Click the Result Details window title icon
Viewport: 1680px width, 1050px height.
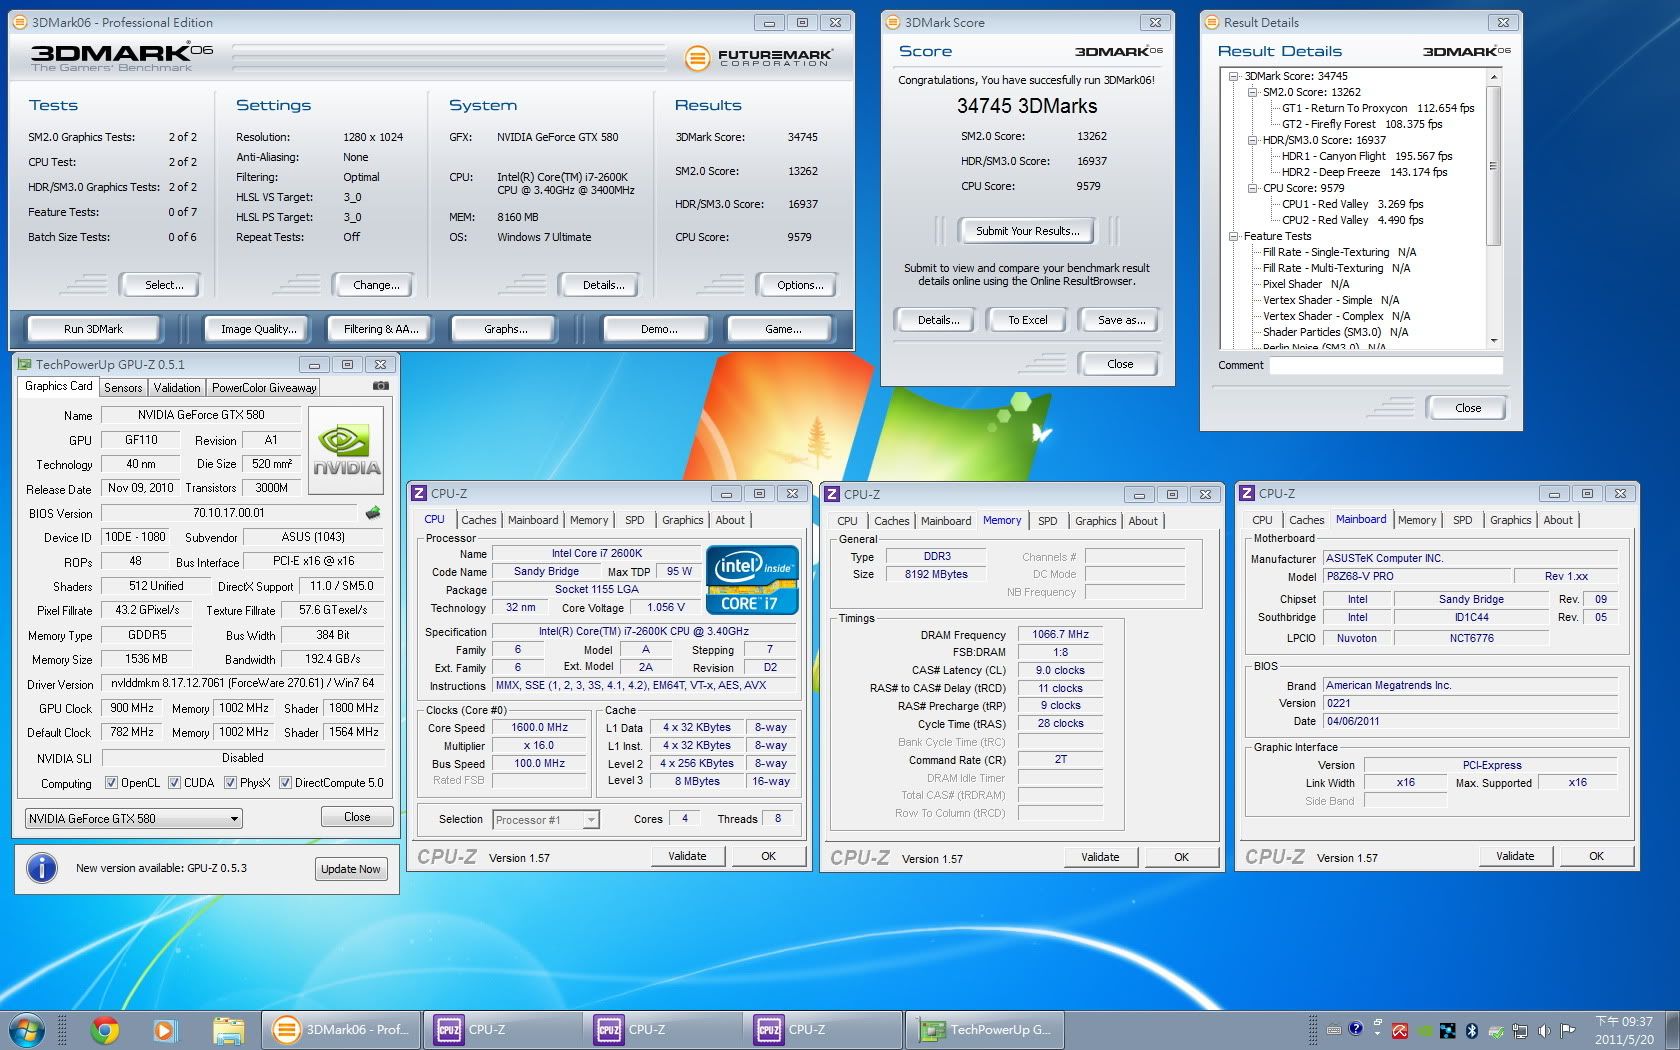[x=1212, y=22]
